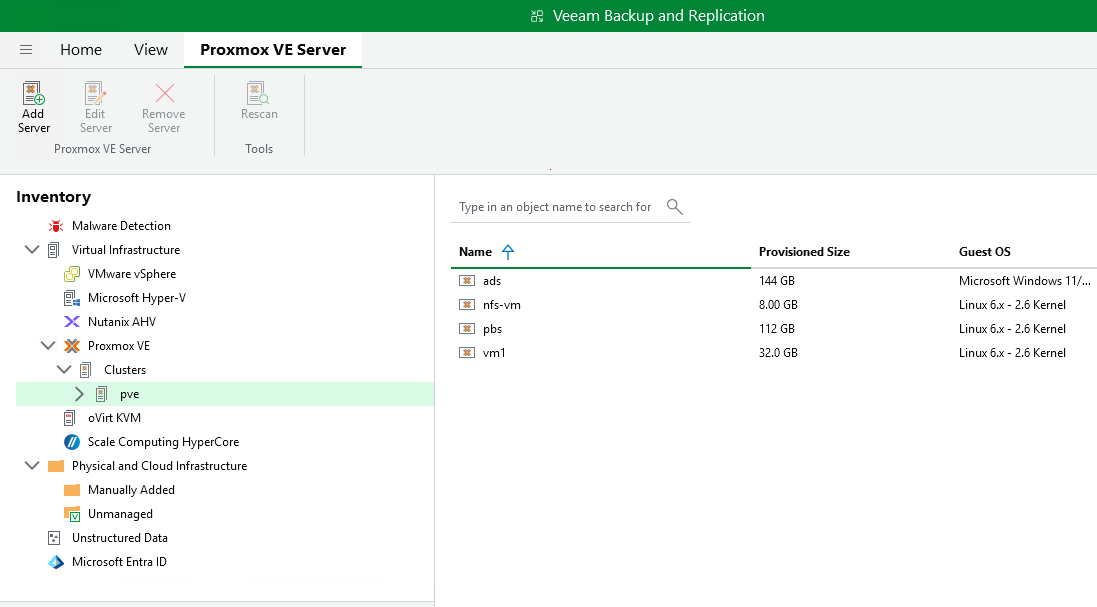The image size is (1097, 607).
Task: Select the nfs-vm name
Action: coord(502,305)
